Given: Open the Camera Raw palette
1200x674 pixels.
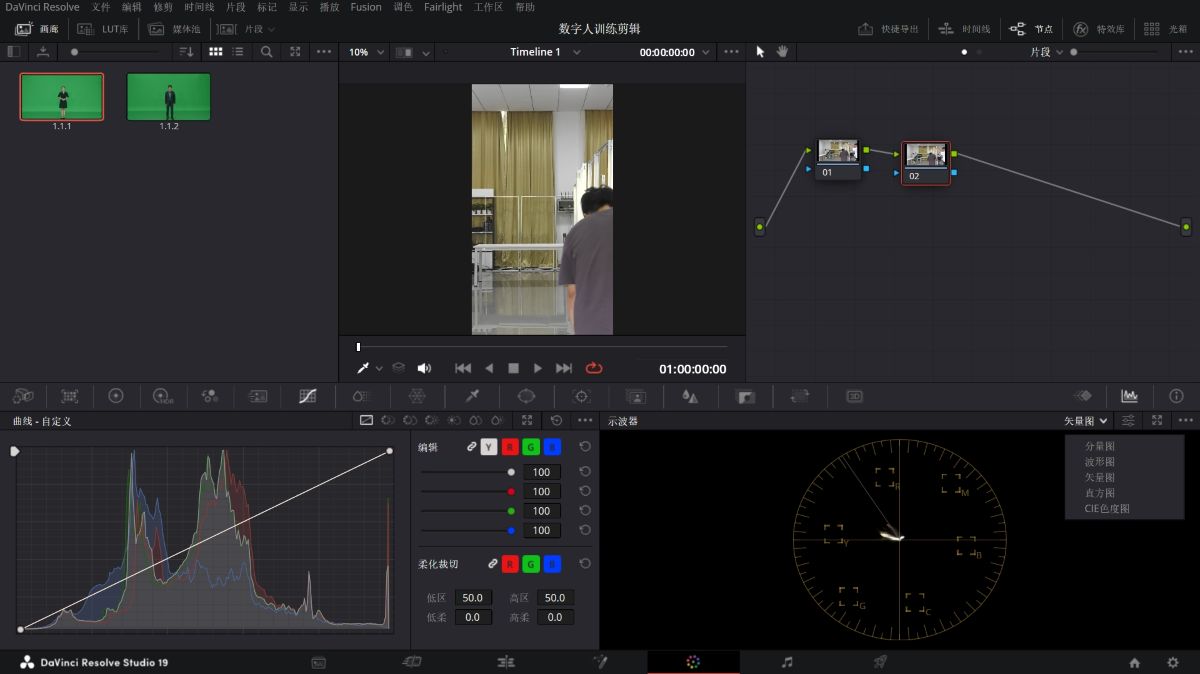Looking at the screenshot, I should pos(22,396).
